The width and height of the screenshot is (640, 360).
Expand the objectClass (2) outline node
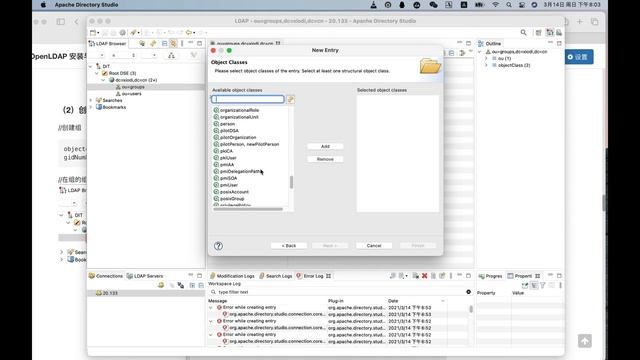487,65
